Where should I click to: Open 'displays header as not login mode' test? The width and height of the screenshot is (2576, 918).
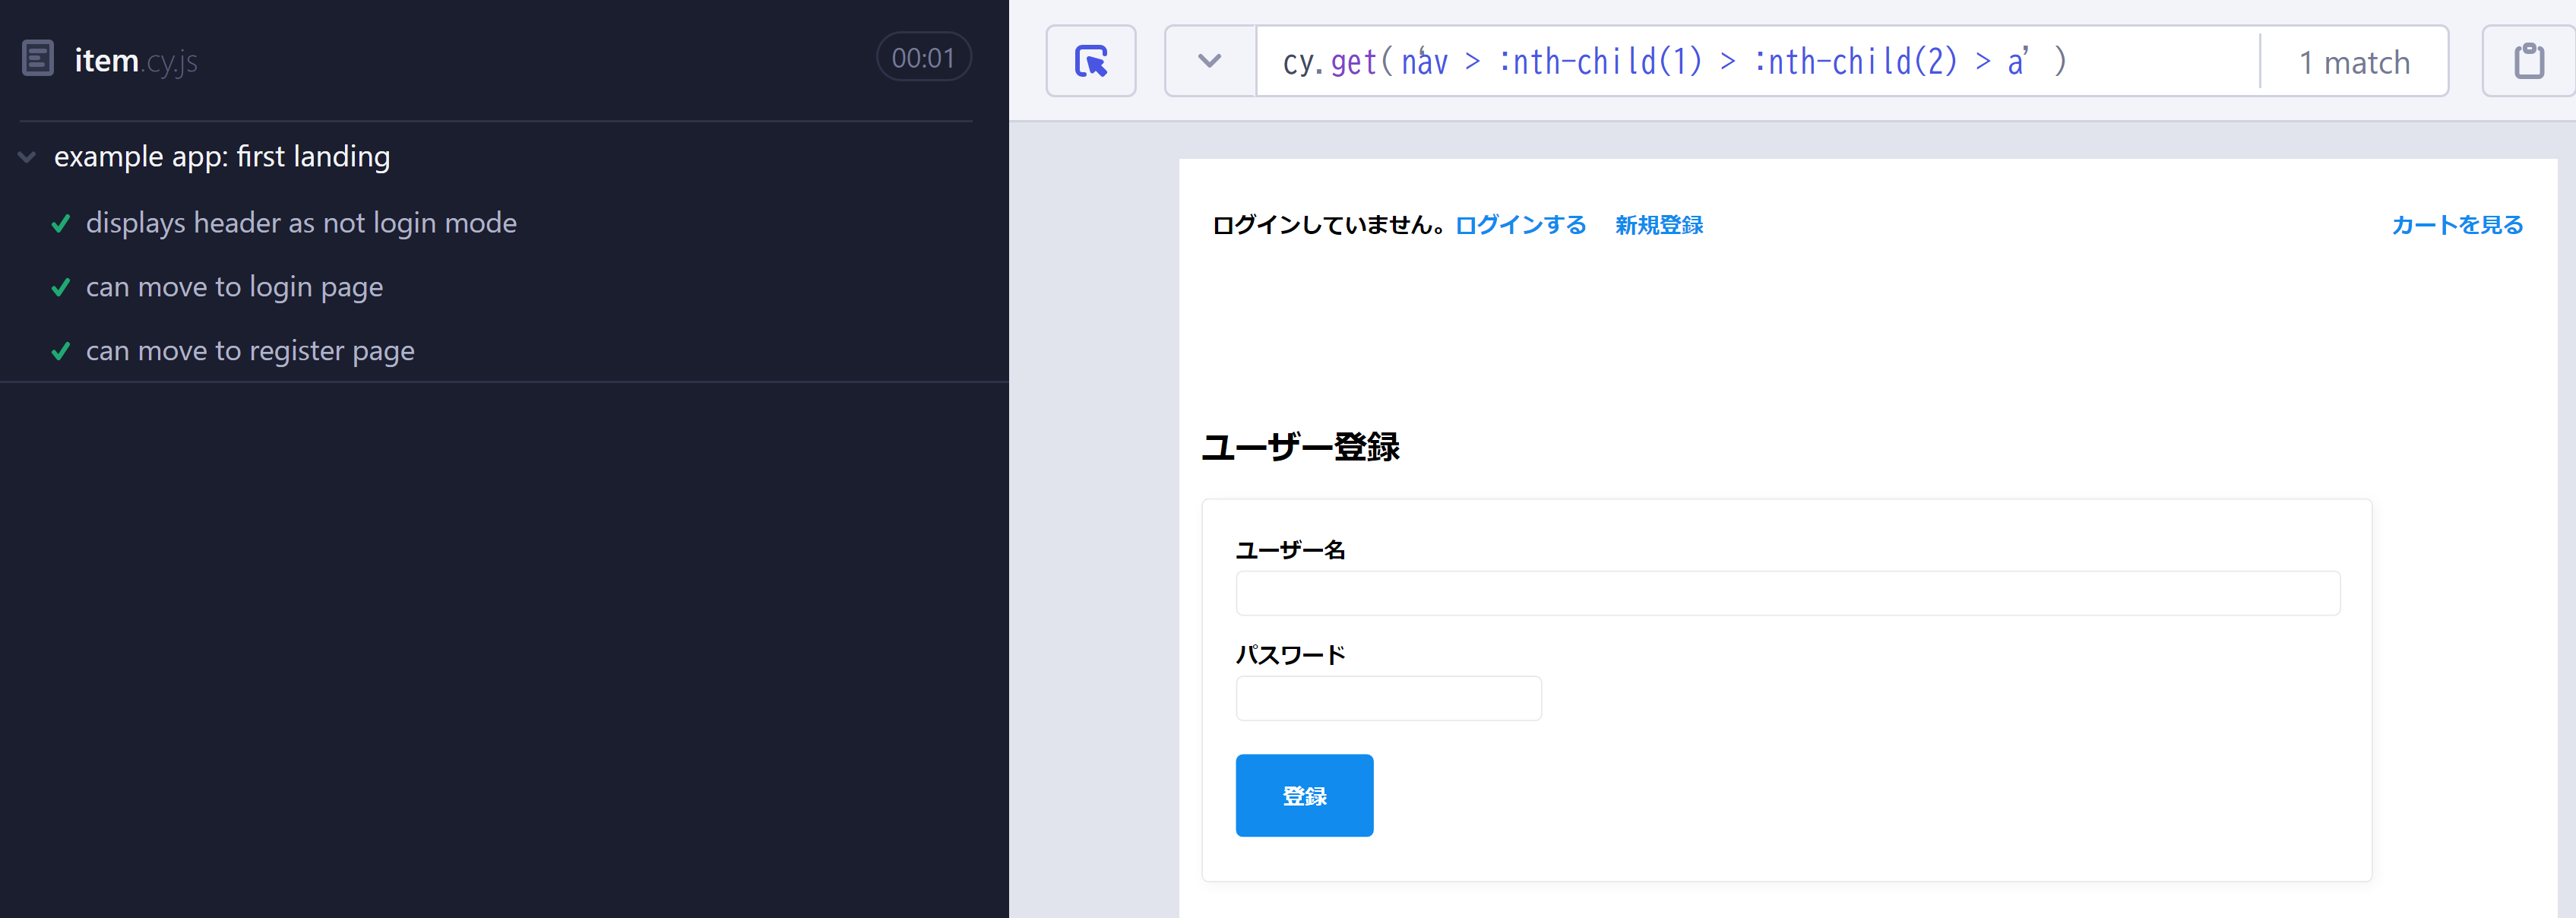click(301, 223)
